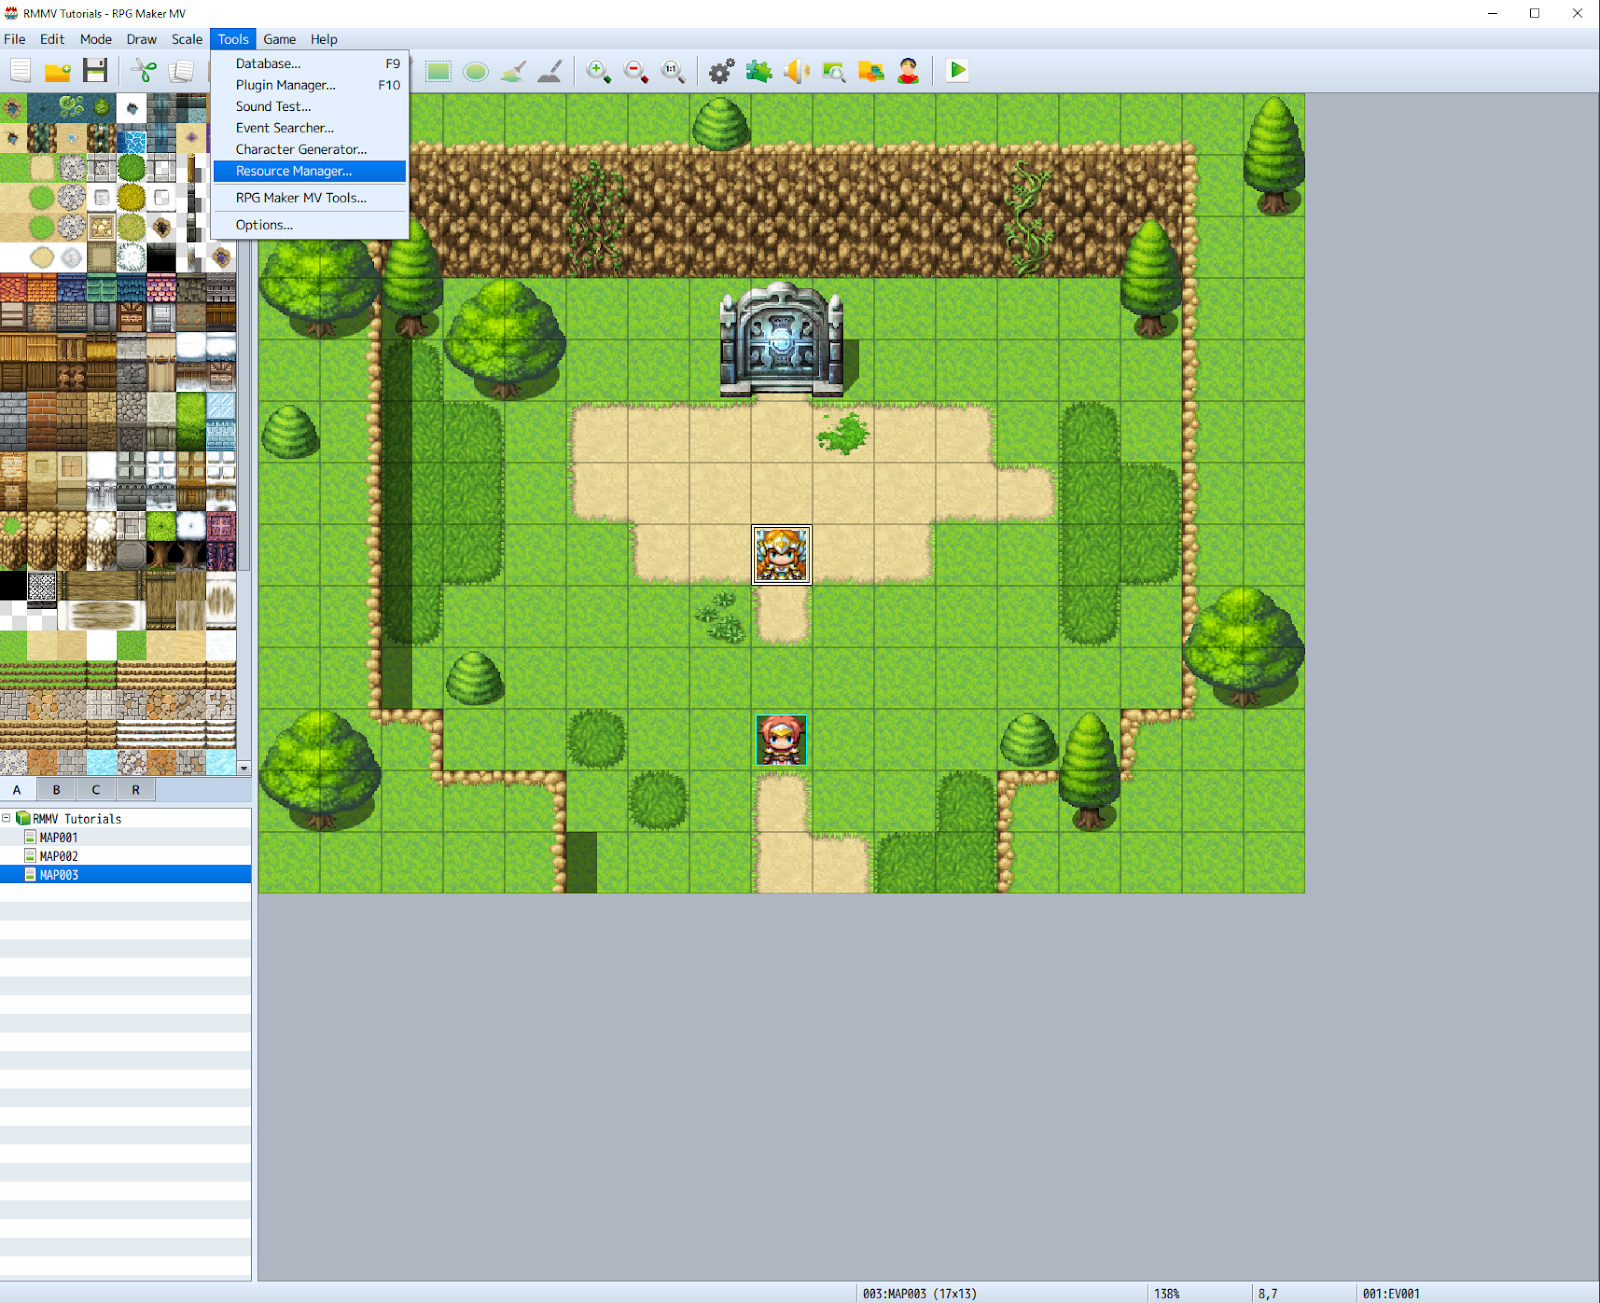Choose Character Generator... menu entry
Image resolution: width=1600 pixels, height=1303 pixels.
pyautogui.click(x=310, y=149)
